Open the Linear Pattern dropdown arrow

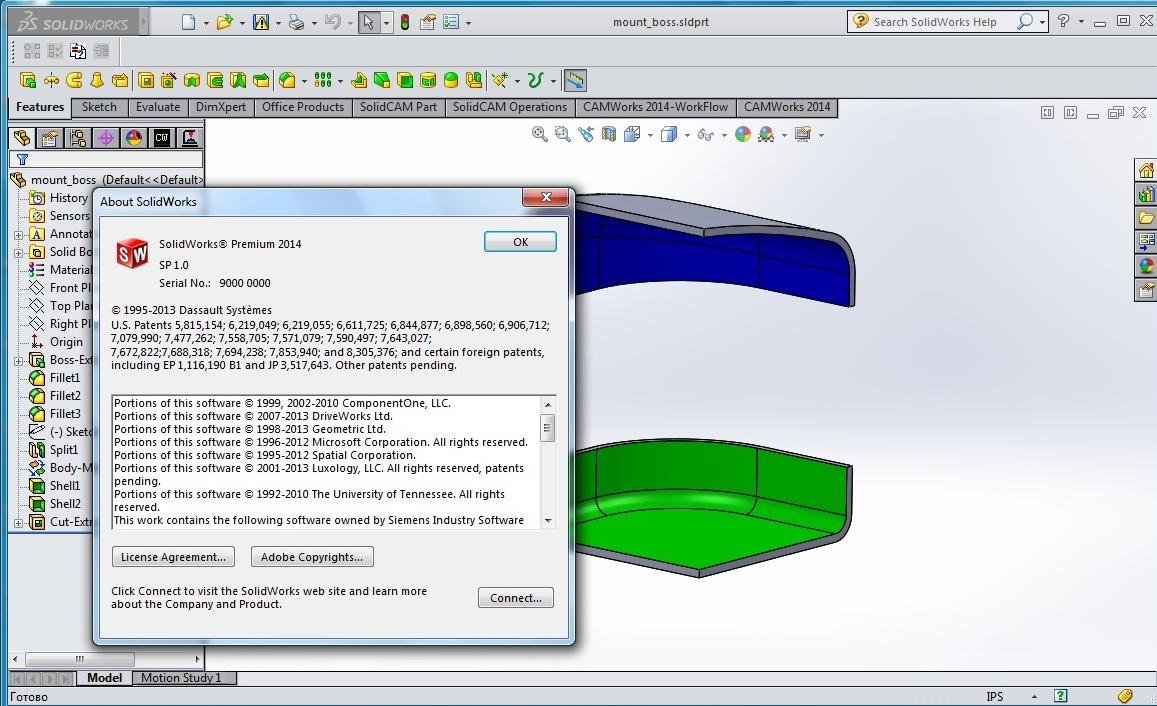click(x=340, y=81)
